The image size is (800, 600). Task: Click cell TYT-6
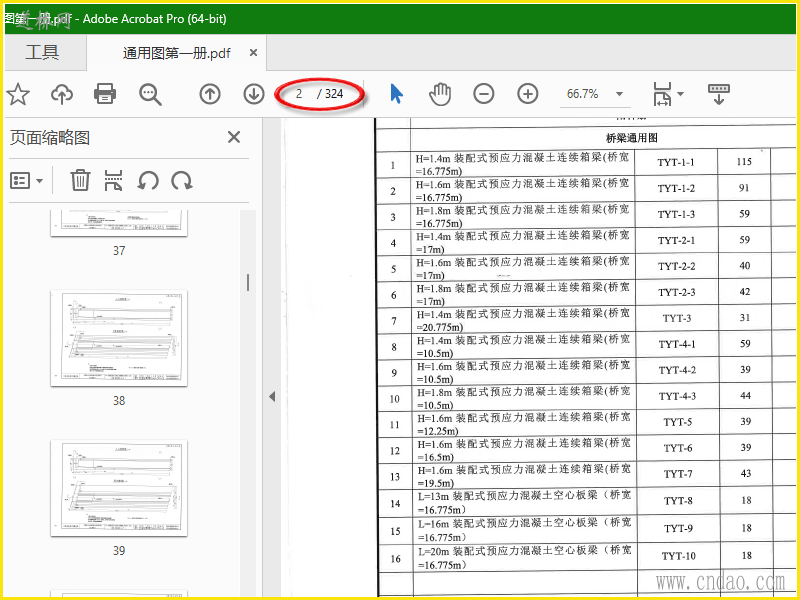pyautogui.click(x=678, y=448)
